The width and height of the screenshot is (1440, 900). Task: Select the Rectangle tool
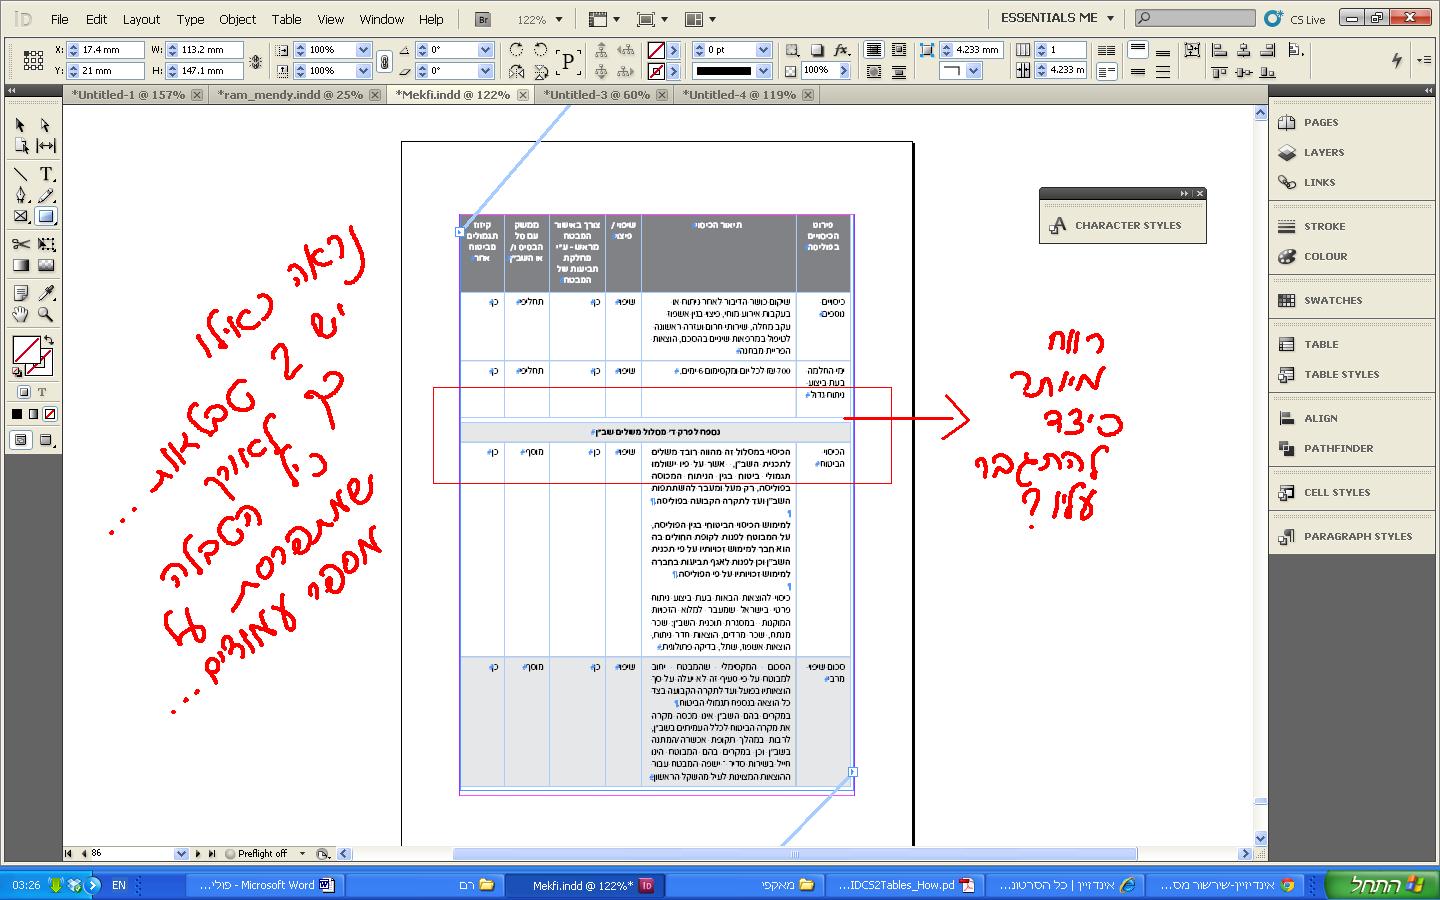click(x=45, y=216)
